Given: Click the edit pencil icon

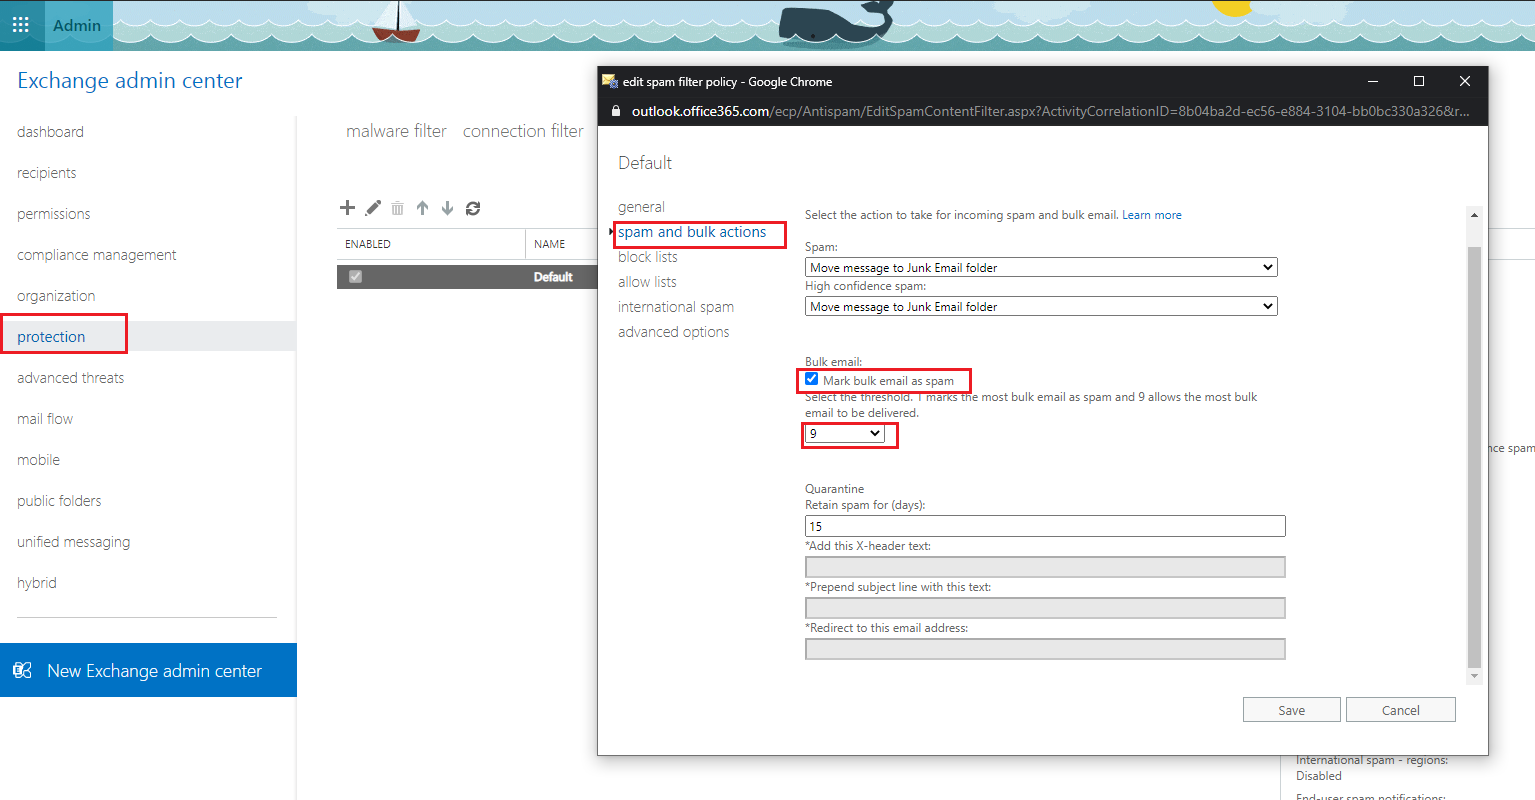Looking at the screenshot, I should tap(373, 208).
